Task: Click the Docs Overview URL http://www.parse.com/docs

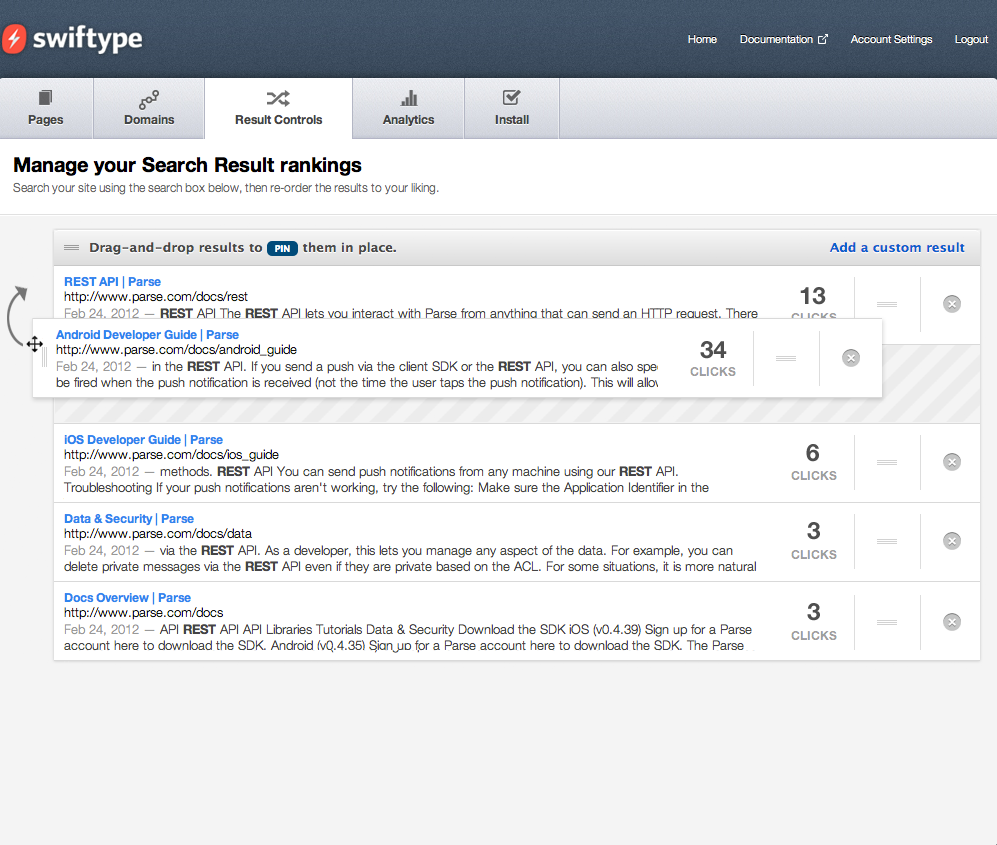Action: (x=144, y=613)
